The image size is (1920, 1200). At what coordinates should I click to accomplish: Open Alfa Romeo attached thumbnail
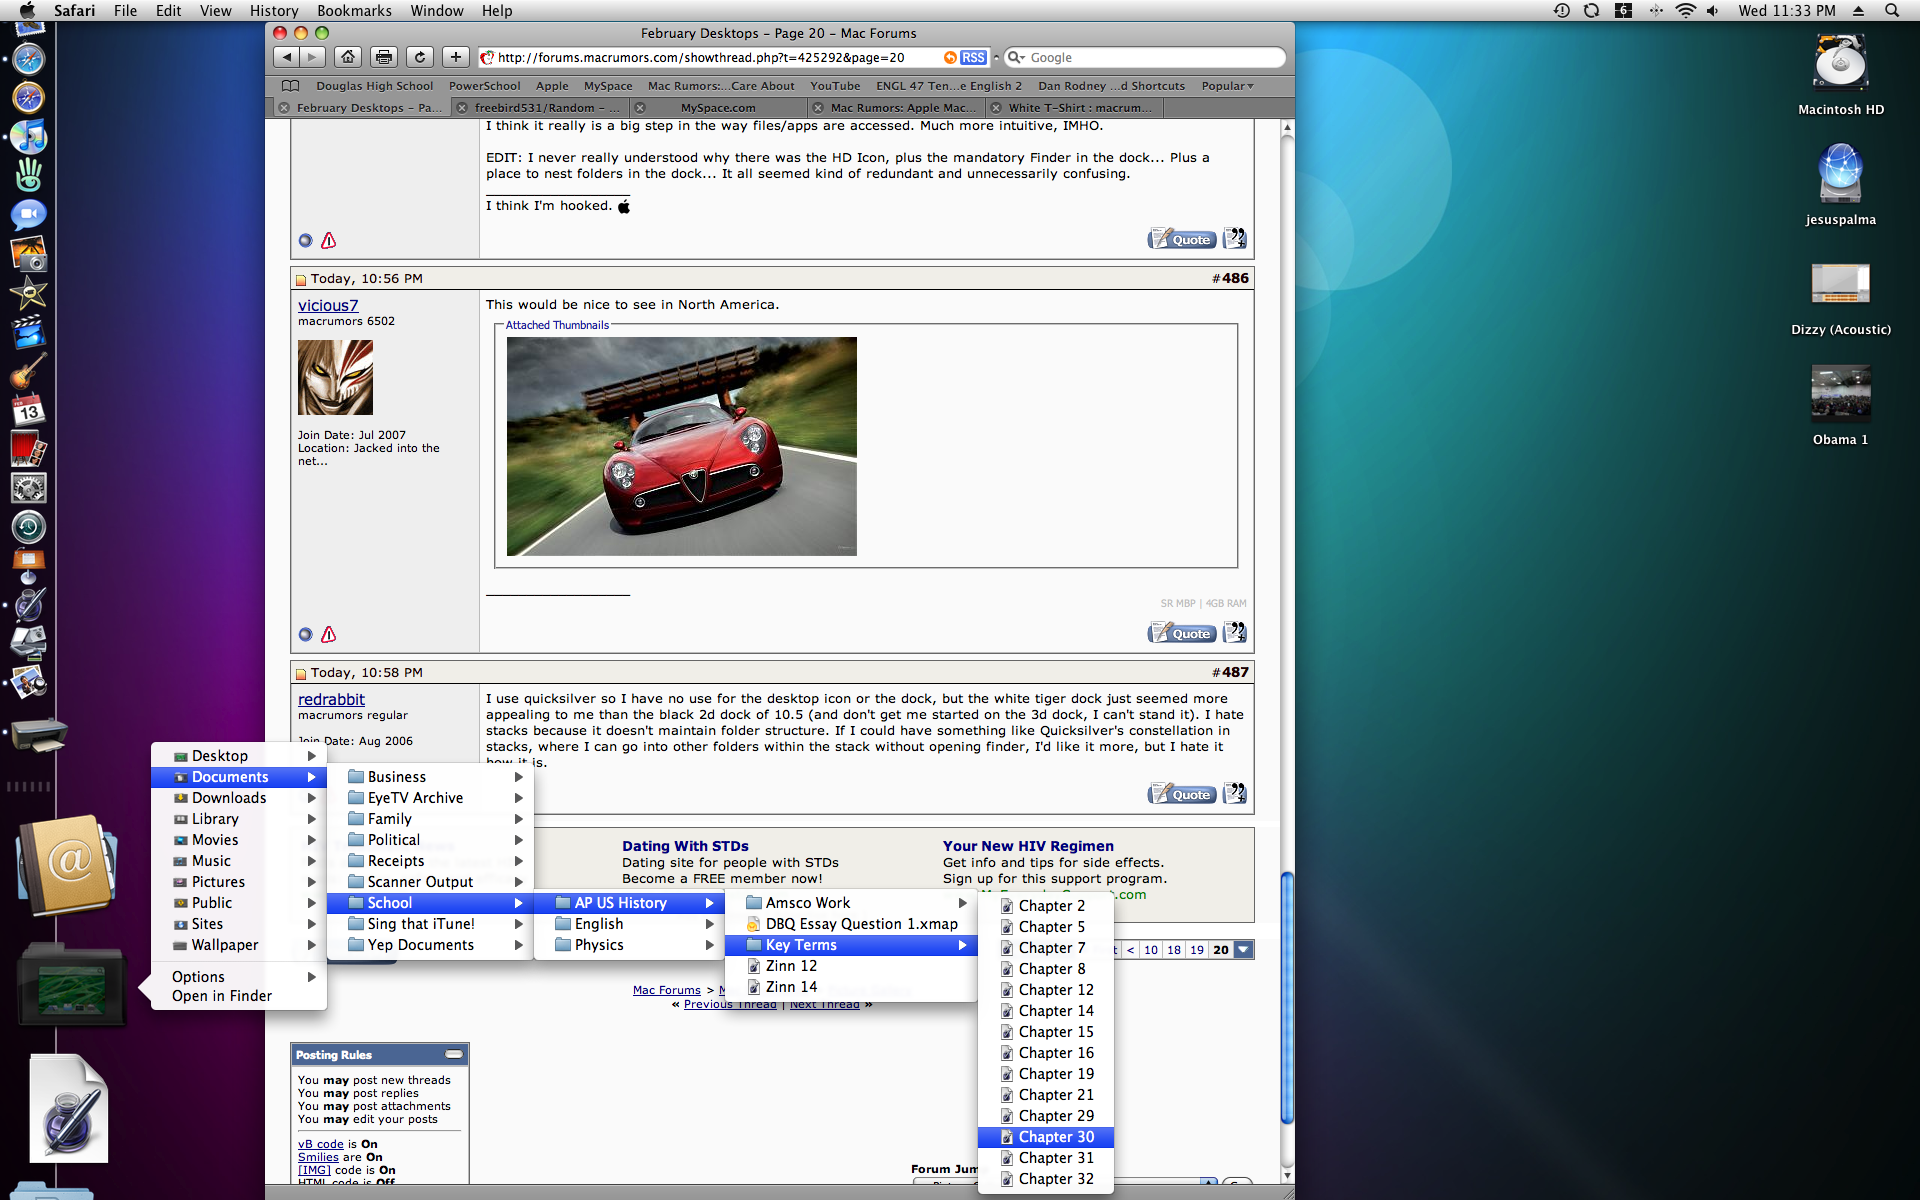pos(682,446)
